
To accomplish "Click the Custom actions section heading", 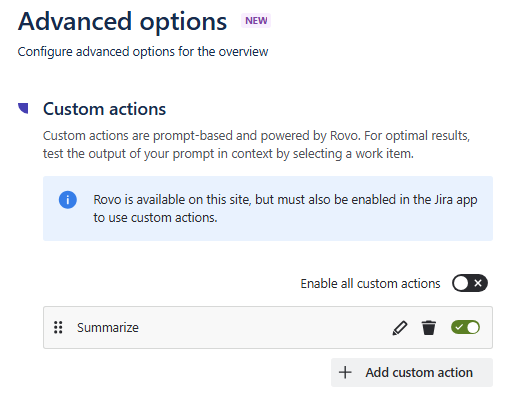I will [x=104, y=109].
